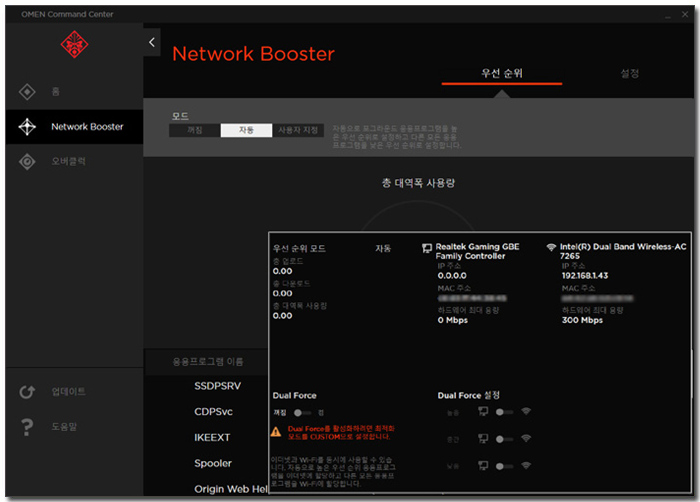Minimize the OMEN Command Center window
This screenshot has height=502, width=700.
(x=668, y=15)
